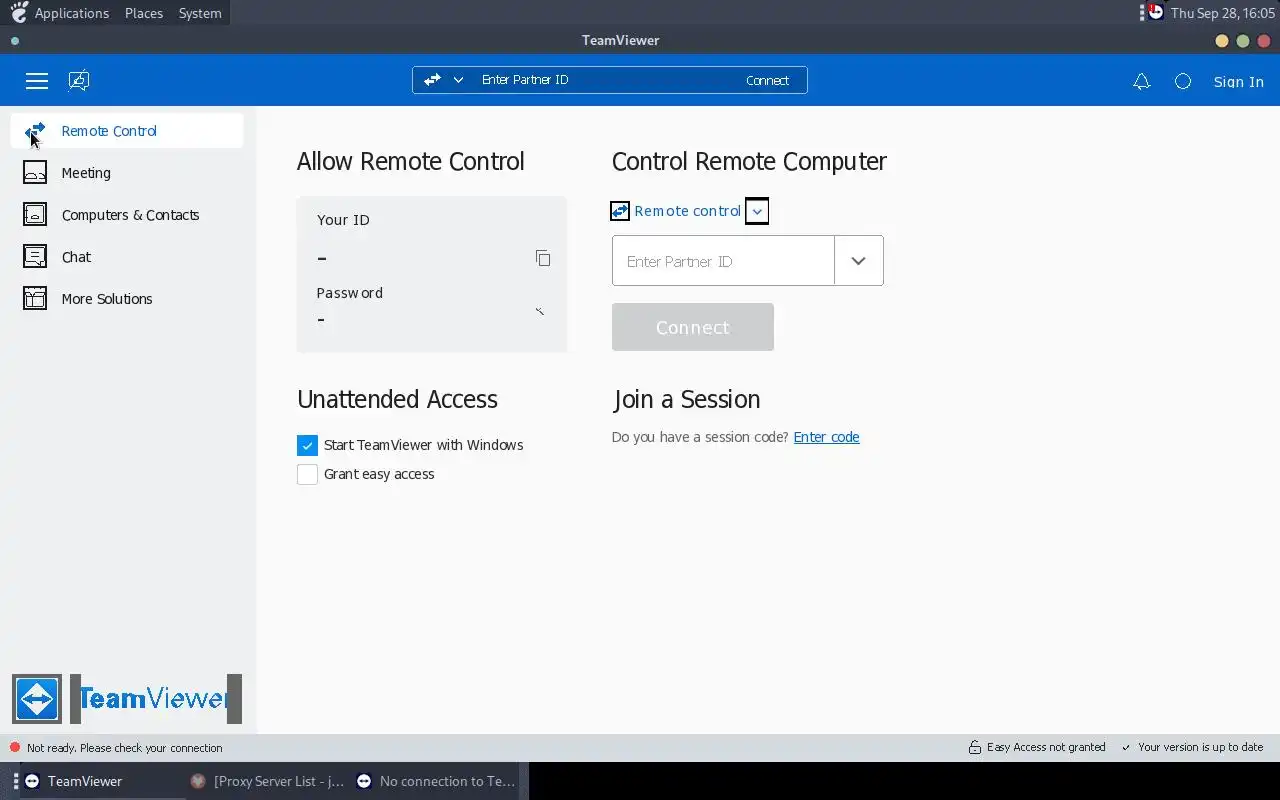Copy Your ID with the copy icon

[543, 258]
